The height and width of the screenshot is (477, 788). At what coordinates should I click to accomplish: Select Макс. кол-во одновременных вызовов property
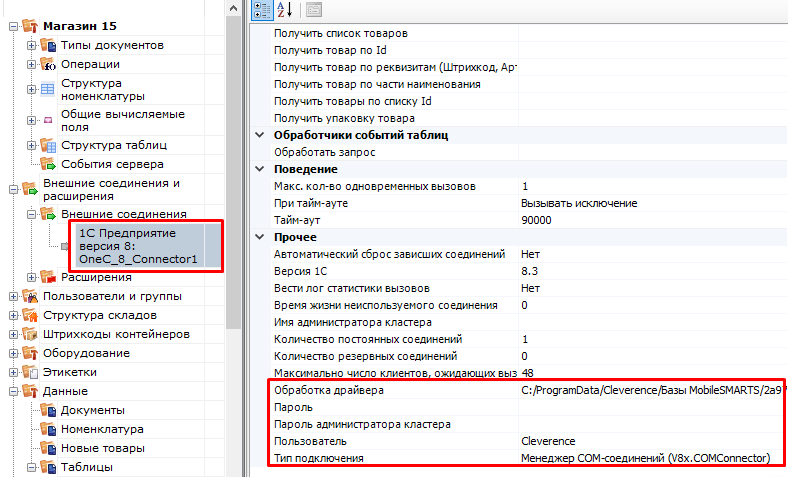[x=374, y=186]
